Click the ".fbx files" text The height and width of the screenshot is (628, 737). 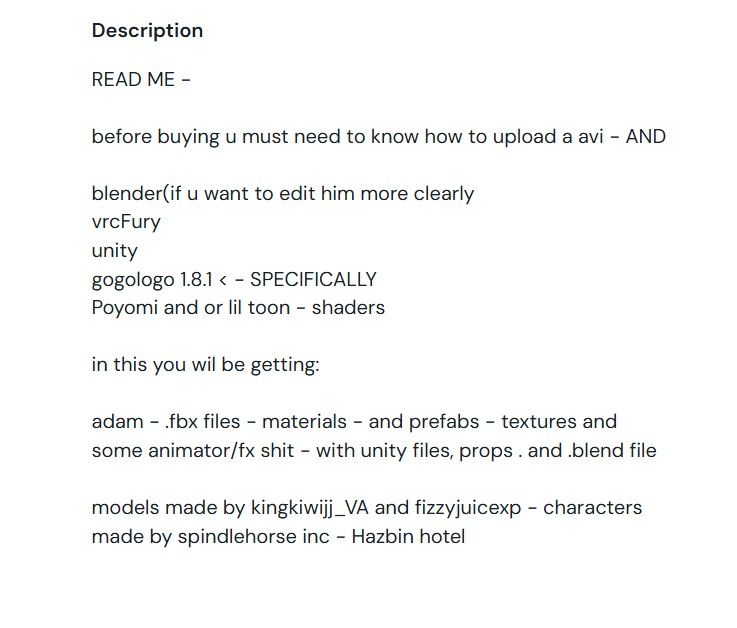[203, 422]
